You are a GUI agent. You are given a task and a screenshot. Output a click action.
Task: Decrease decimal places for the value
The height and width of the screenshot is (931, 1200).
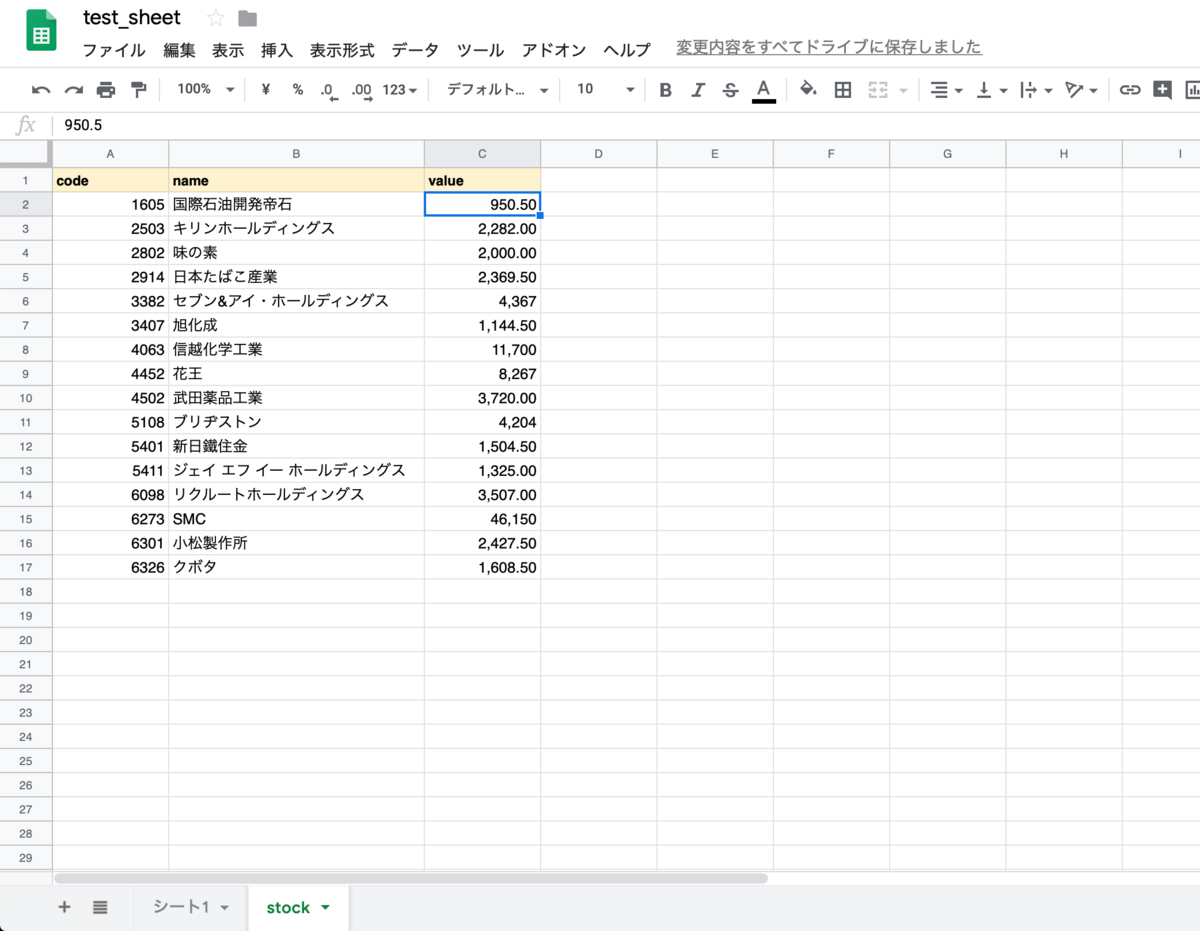click(x=327, y=89)
